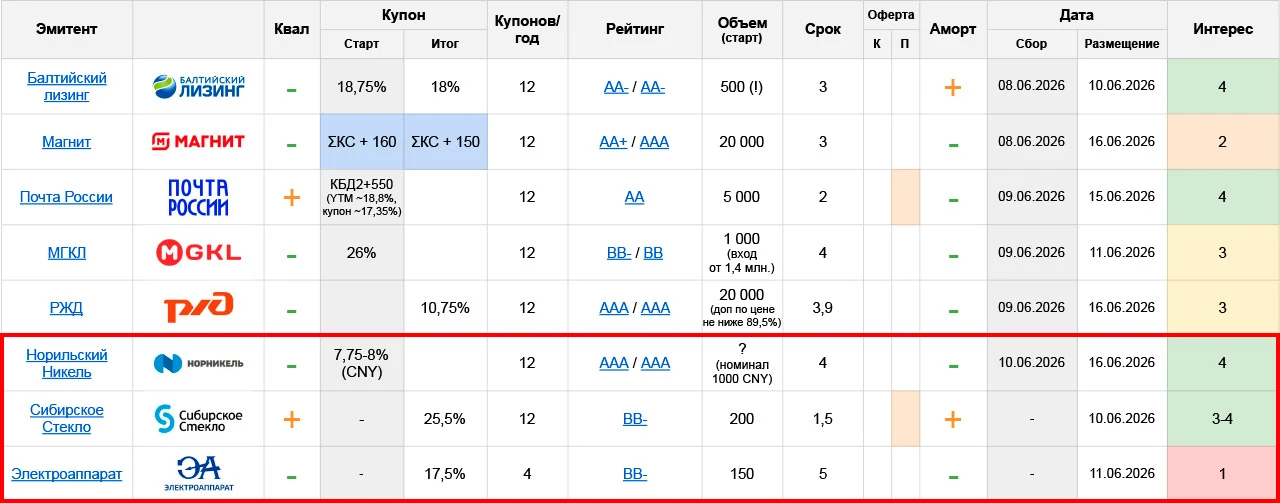Open the Почта России logo image

(x=198, y=197)
